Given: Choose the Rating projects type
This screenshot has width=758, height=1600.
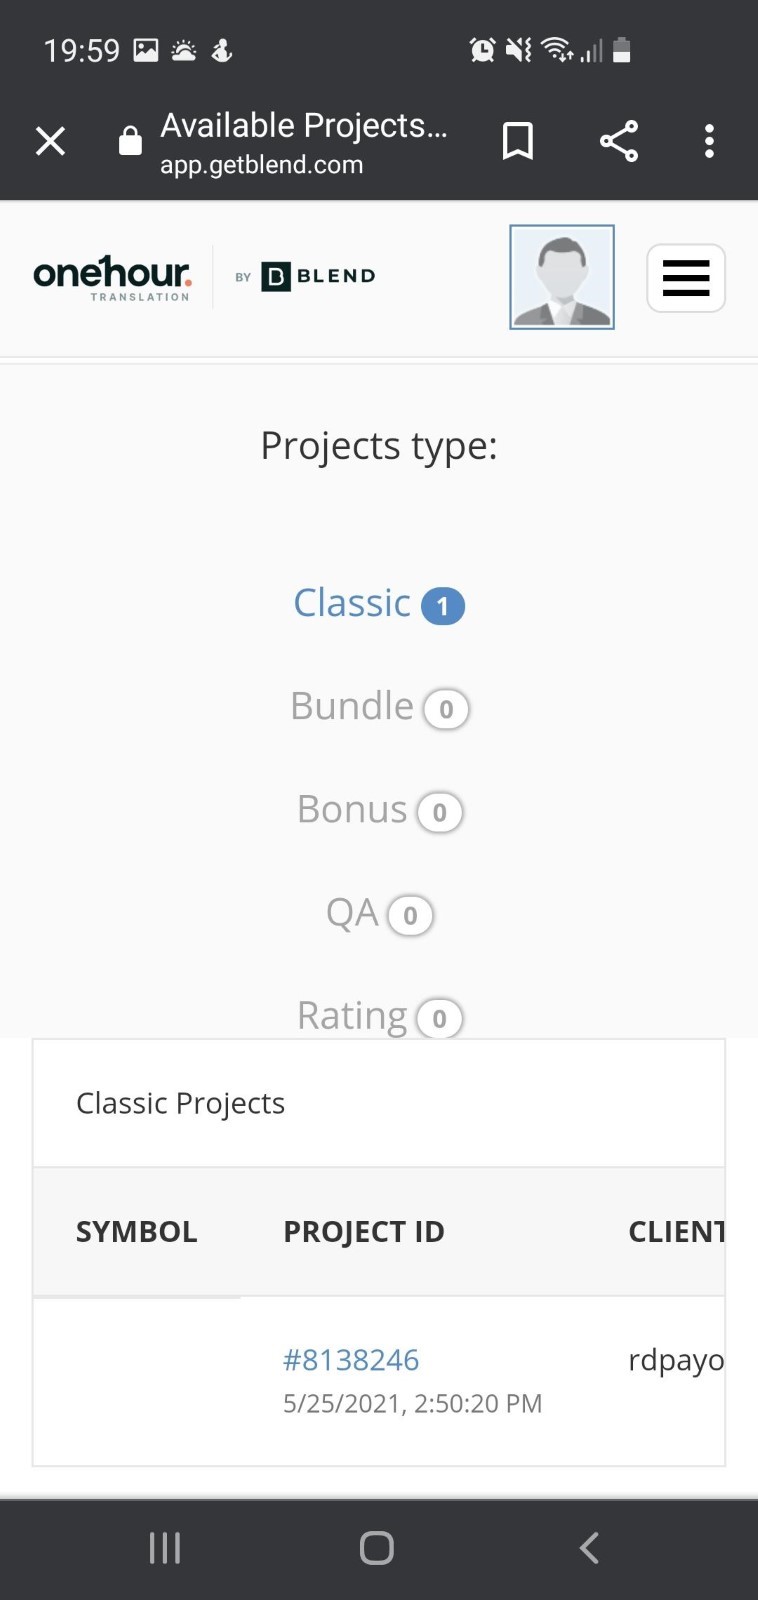Looking at the screenshot, I should click(x=379, y=1016).
